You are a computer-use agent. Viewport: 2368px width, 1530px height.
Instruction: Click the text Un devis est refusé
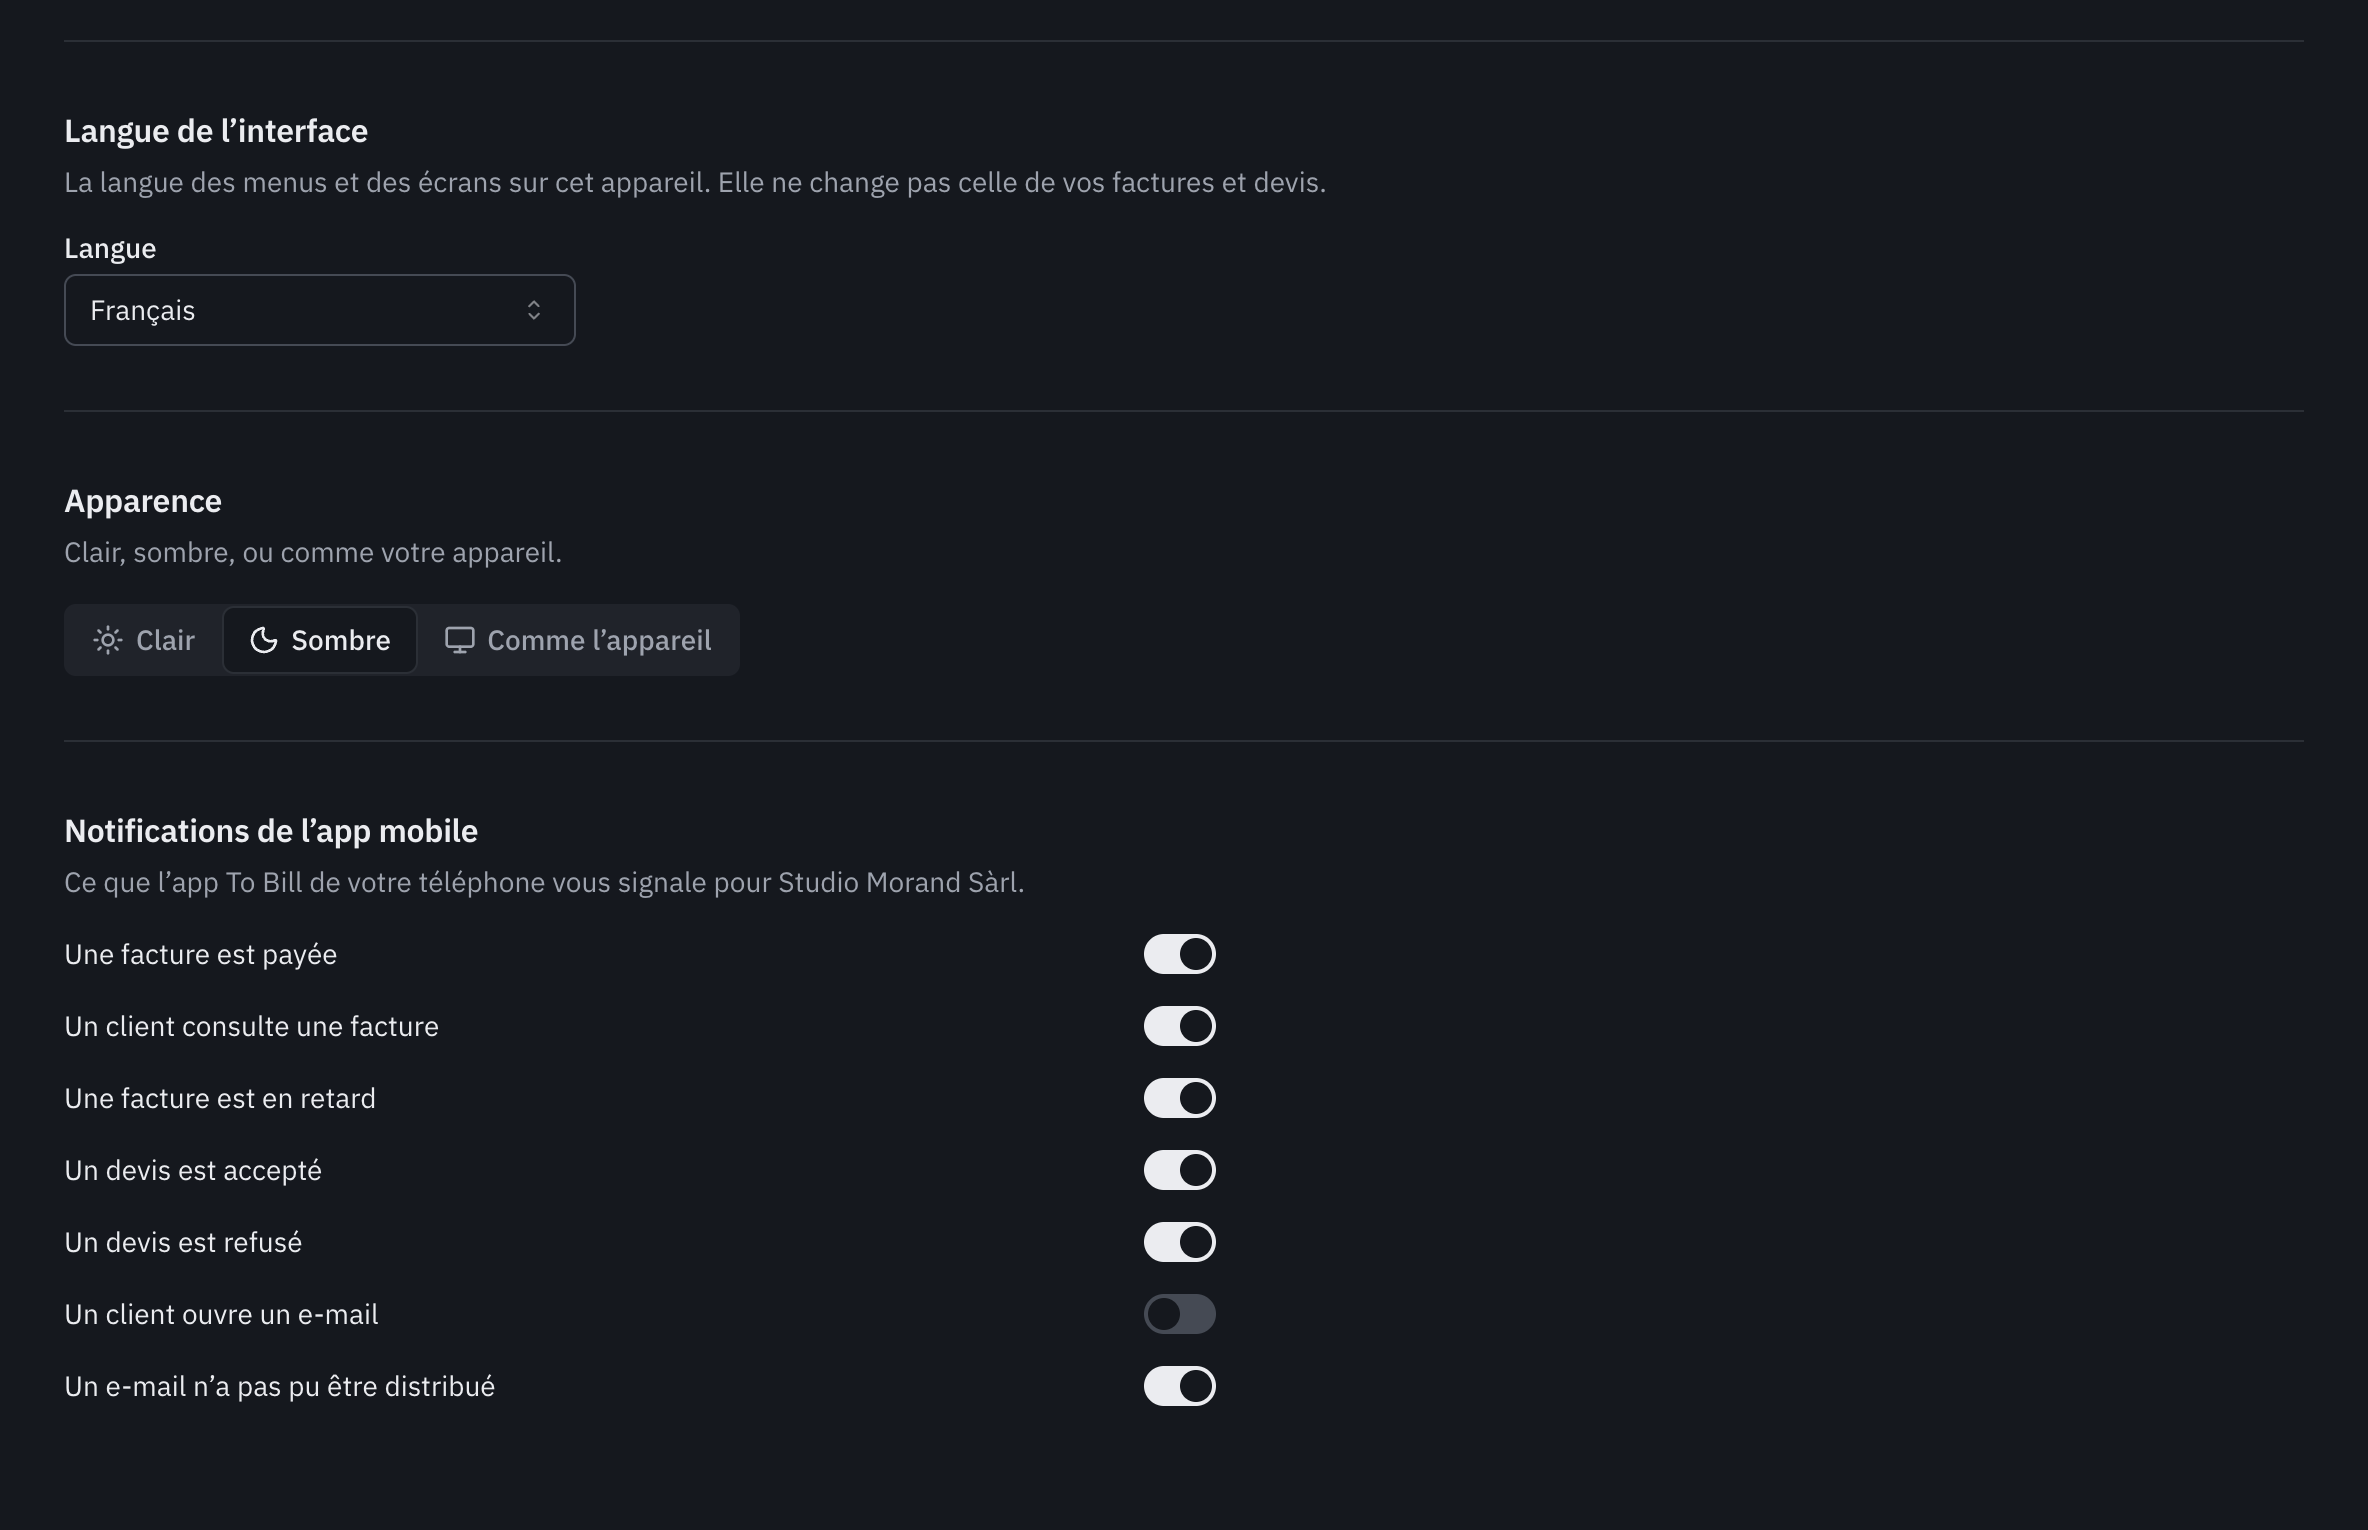pyautogui.click(x=183, y=1242)
